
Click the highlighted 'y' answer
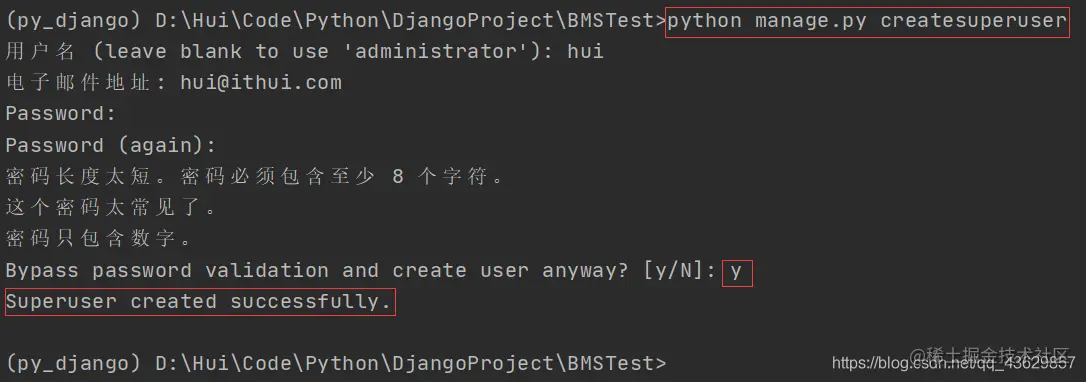[736, 271]
